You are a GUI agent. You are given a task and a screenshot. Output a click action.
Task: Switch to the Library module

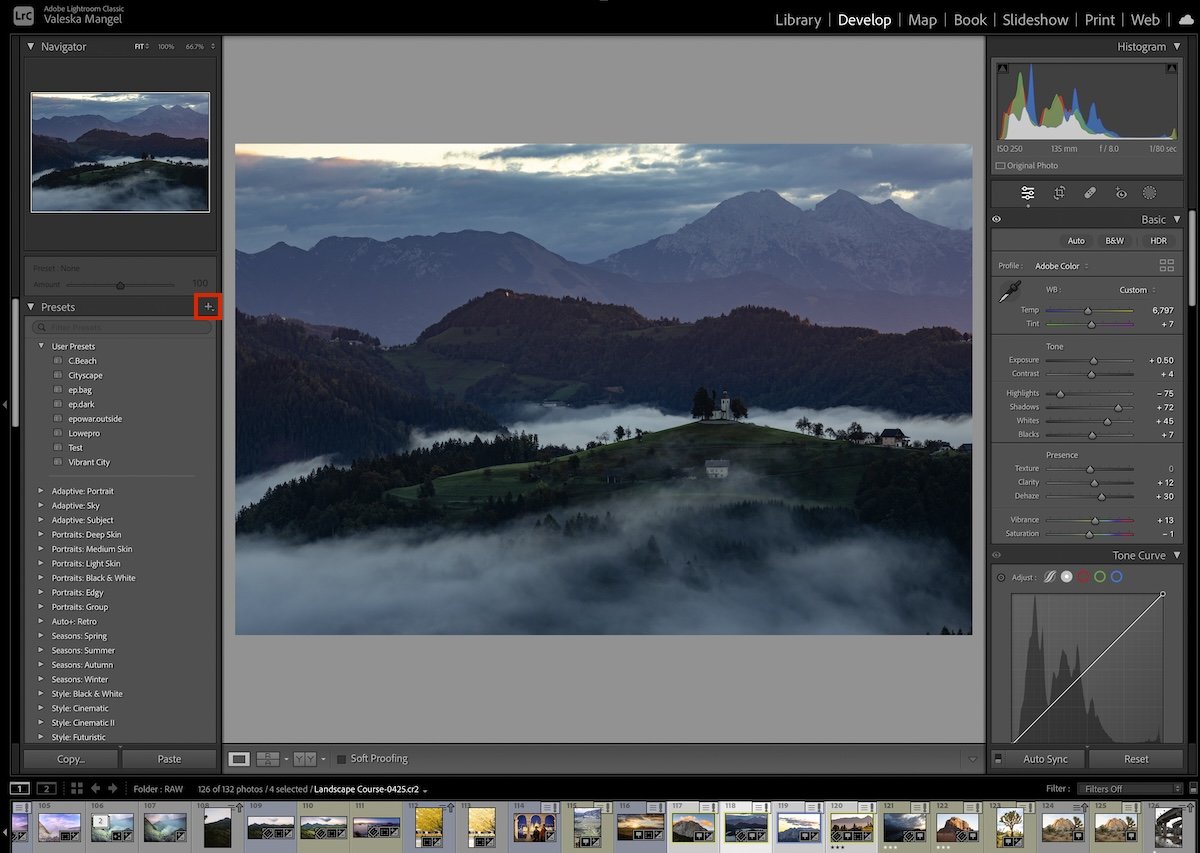(798, 20)
